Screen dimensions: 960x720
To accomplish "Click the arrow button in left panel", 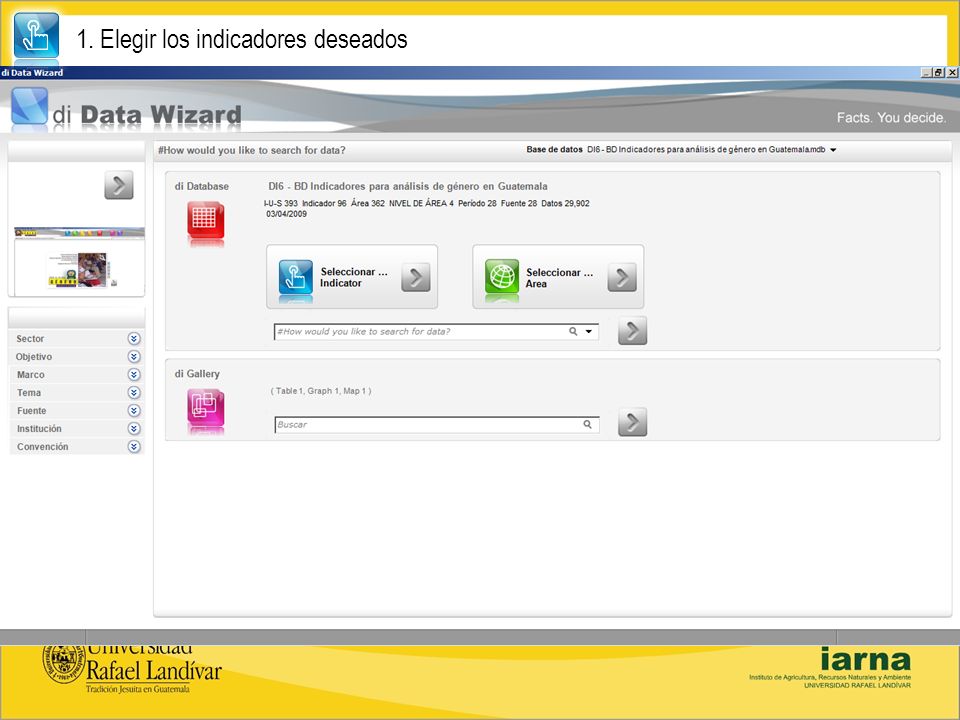I will coord(119,185).
